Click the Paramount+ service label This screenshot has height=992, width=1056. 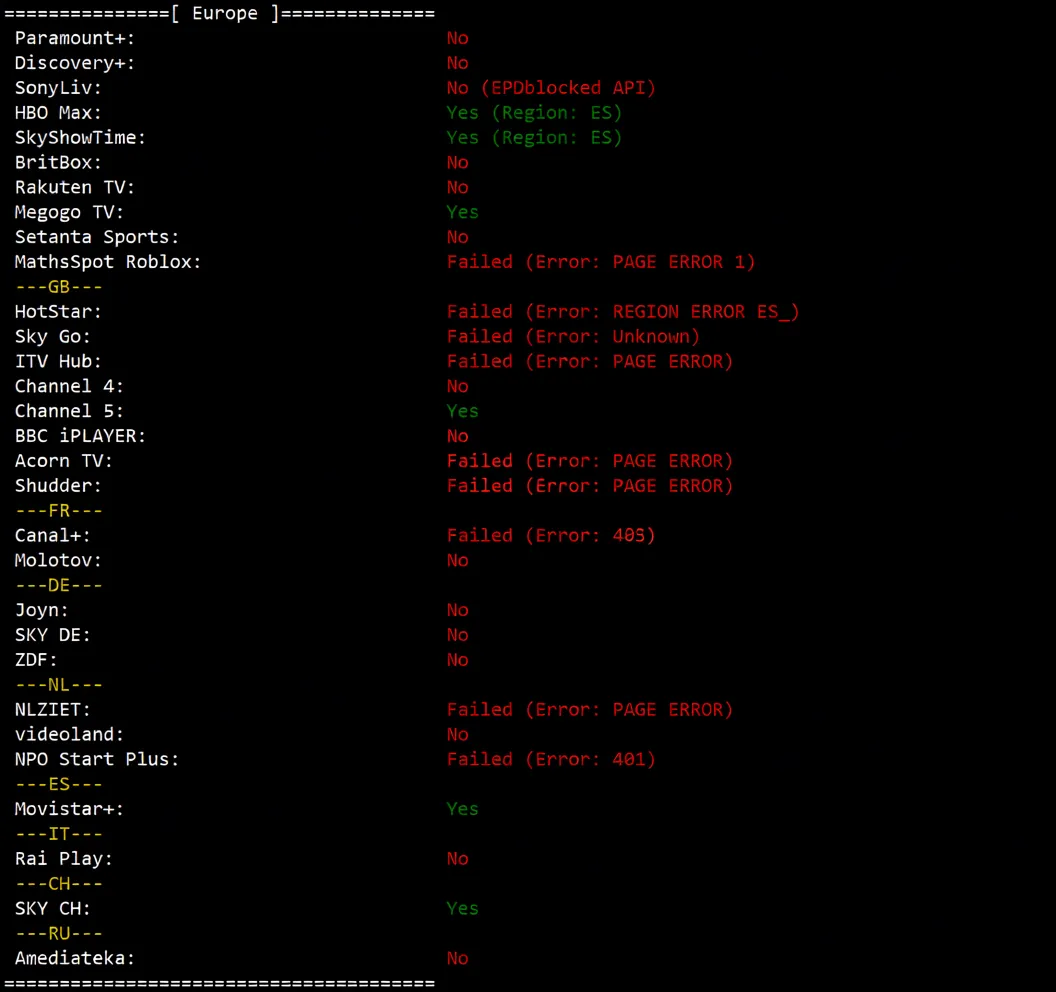pyautogui.click(x=75, y=38)
